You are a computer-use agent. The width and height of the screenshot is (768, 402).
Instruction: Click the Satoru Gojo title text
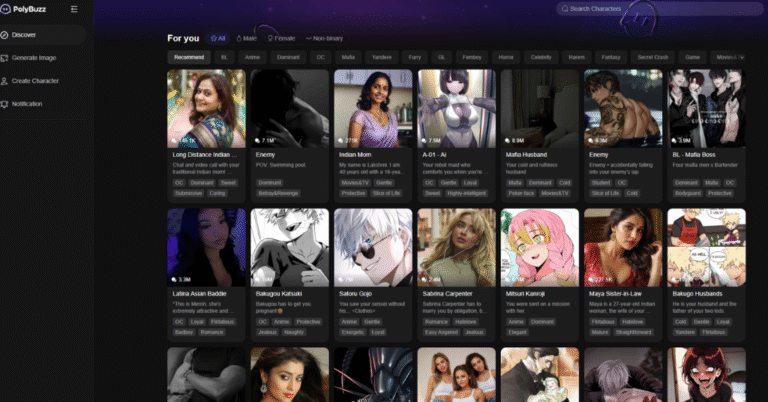pyautogui.click(x=356, y=294)
